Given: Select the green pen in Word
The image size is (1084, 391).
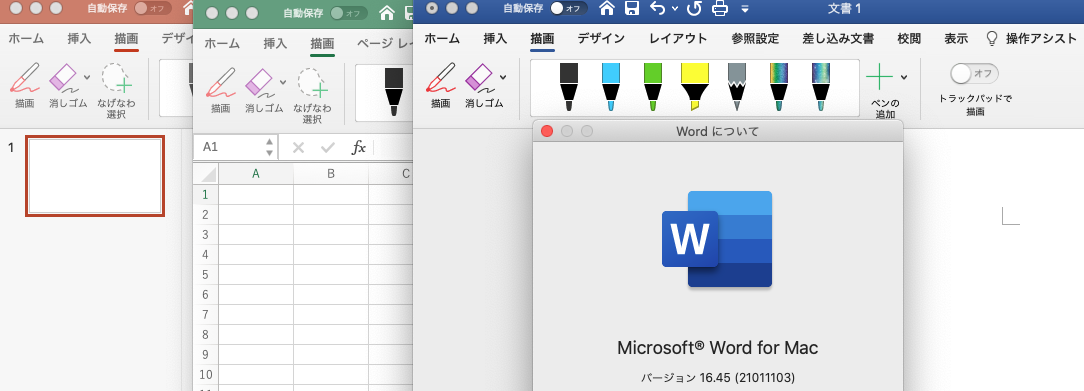Looking at the screenshot, I should coord(653,87).
